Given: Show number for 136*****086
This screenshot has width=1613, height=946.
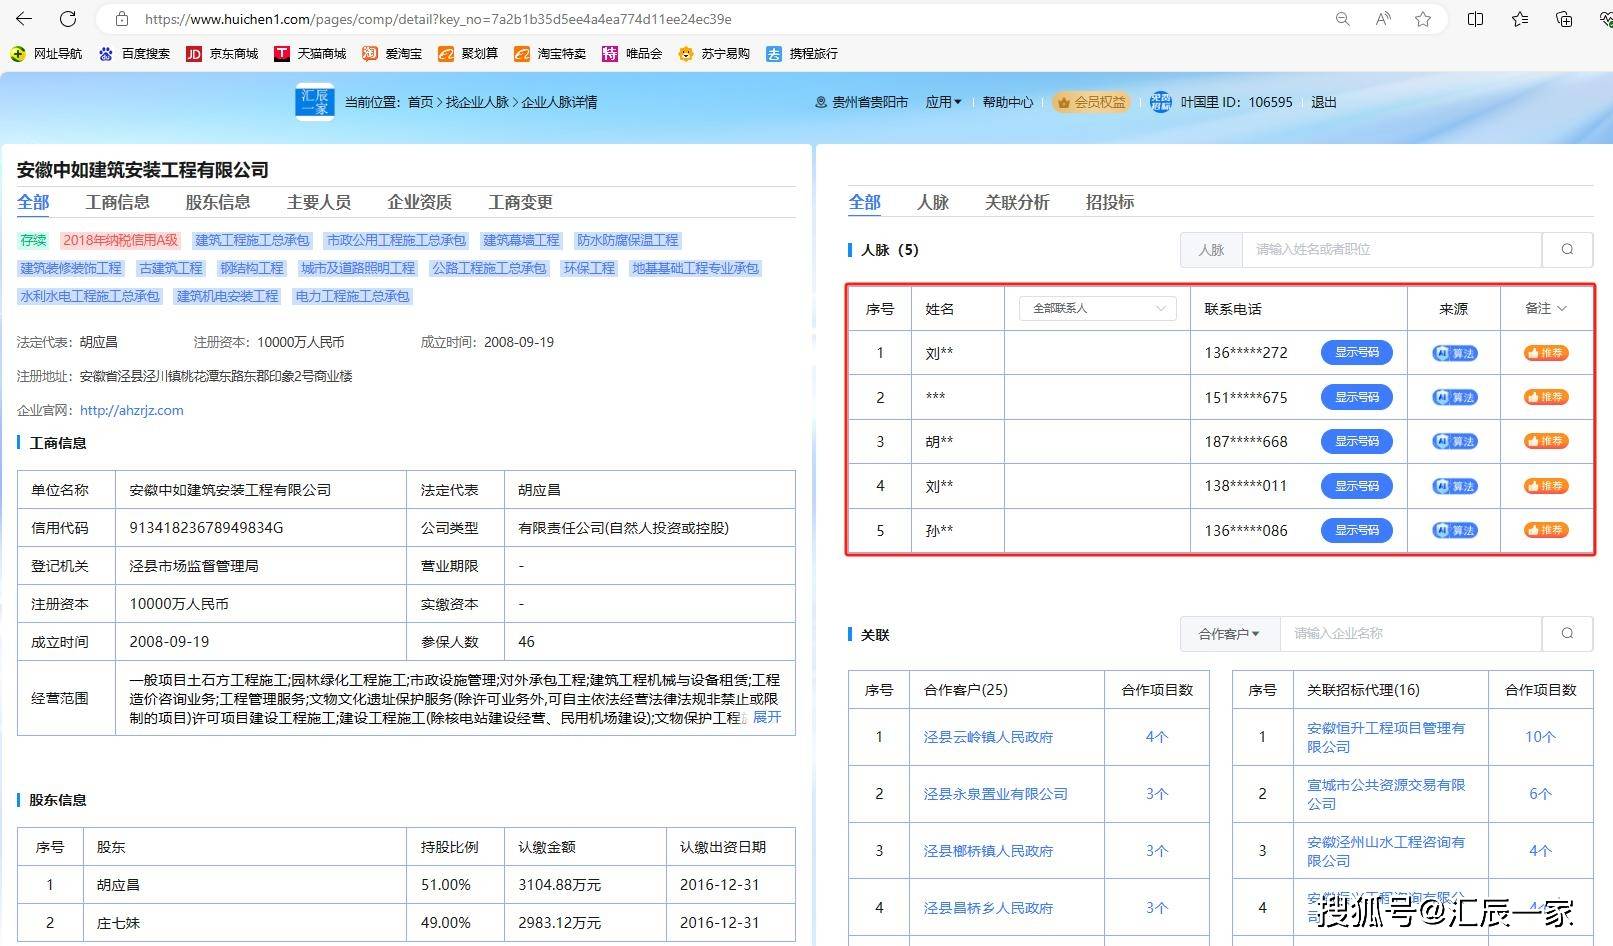Looking at the screenshot, I should click(x=1357, y=530).
